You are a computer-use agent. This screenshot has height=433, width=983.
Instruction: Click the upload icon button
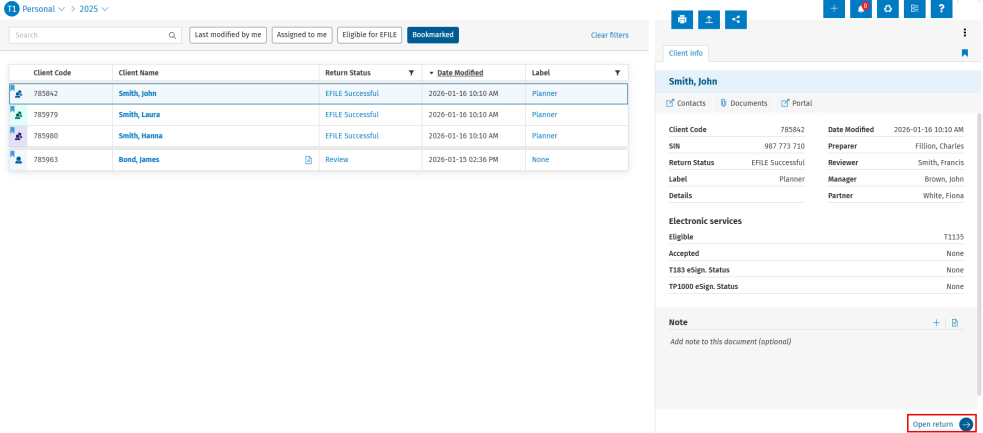pos(710,18)
